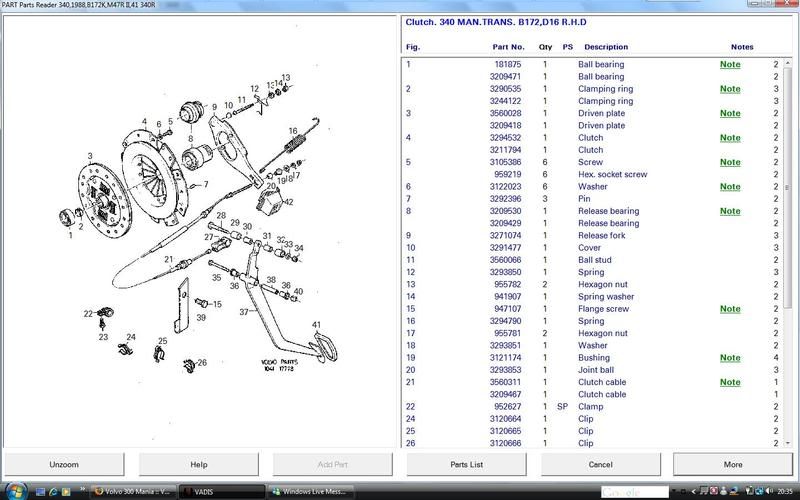
Task: Select the Pin part 3292396
Action: coord(592,199)
